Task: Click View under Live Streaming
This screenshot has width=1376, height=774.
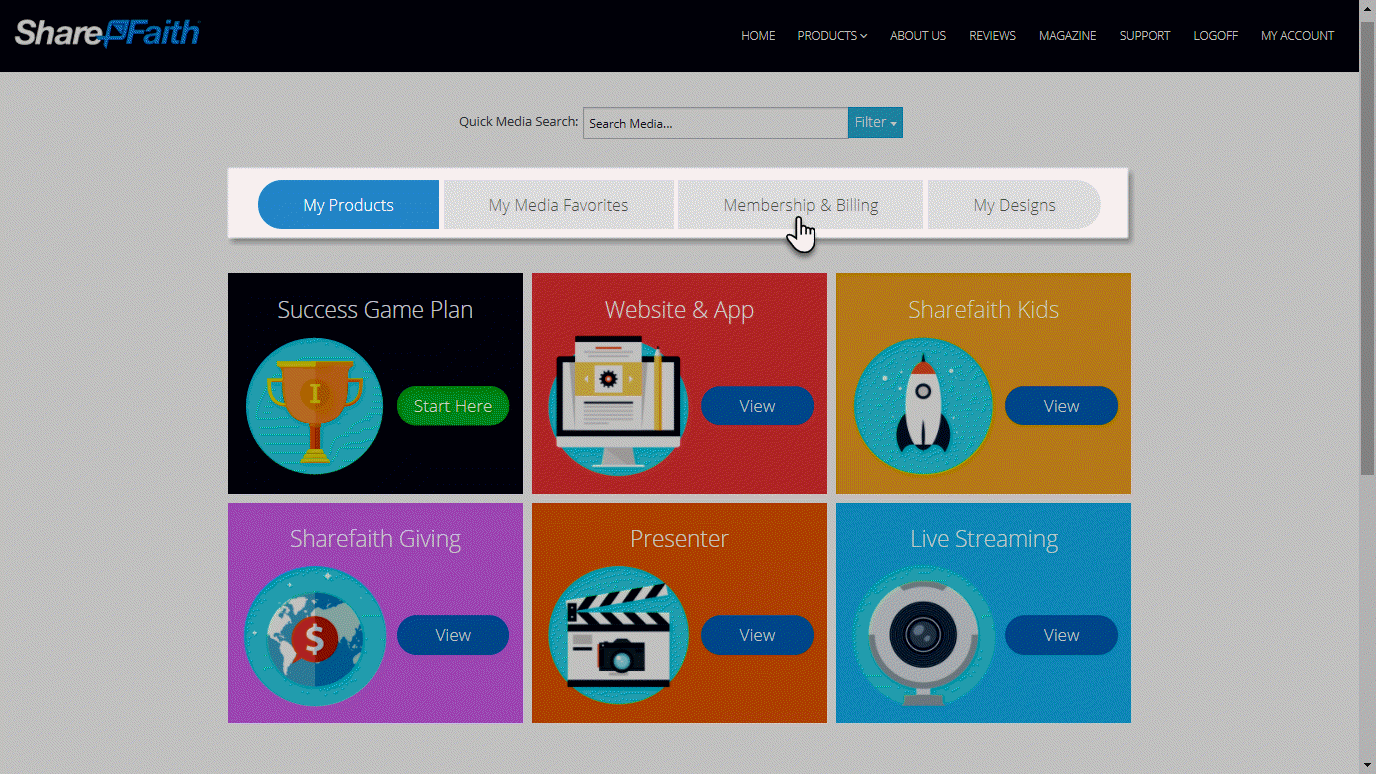Action: [x=1061, y=635]
